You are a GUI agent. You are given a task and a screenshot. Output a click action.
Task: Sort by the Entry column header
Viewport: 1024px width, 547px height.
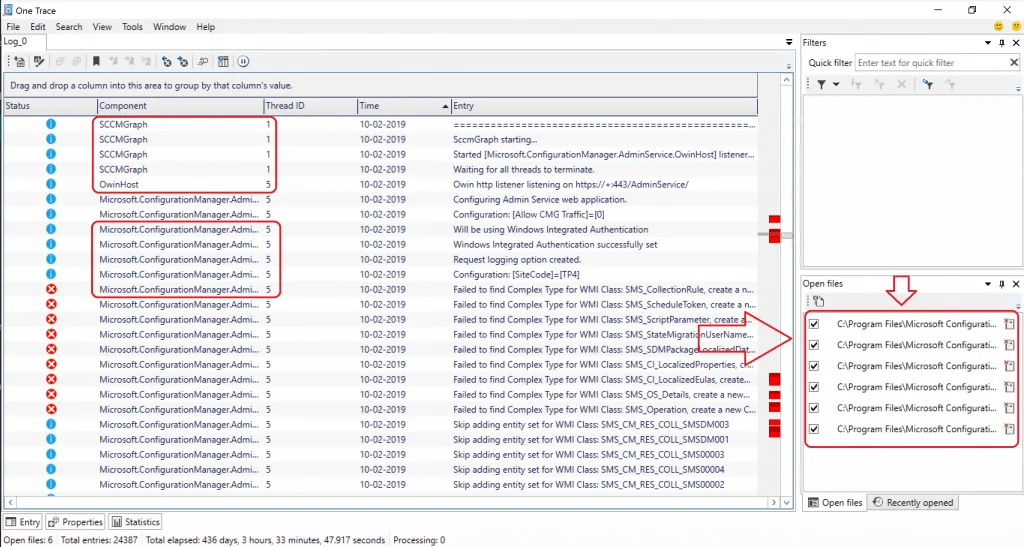(x=604, y=106)
